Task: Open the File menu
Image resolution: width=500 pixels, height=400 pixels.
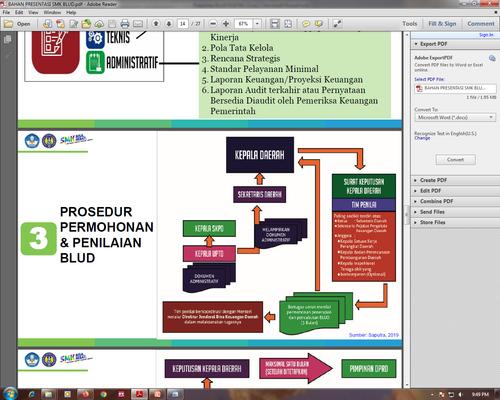Action: (x=6, y=12)
